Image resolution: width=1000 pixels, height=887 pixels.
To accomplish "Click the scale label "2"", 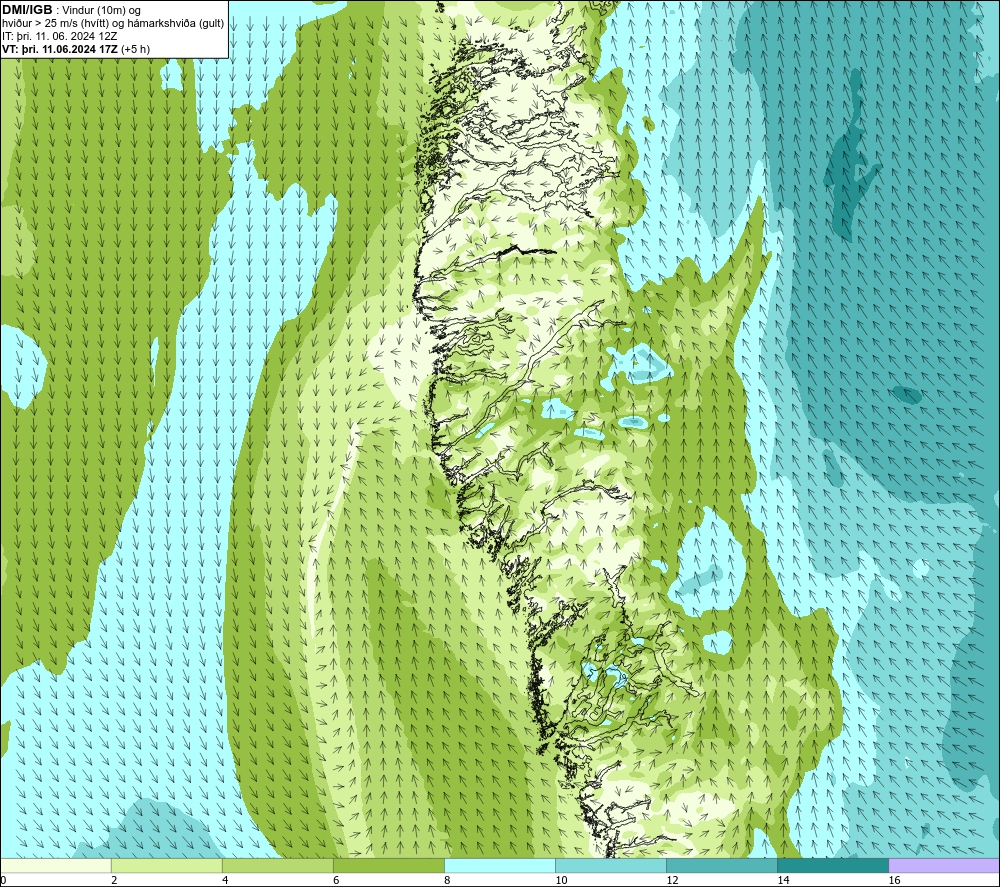I will (114, 880).
